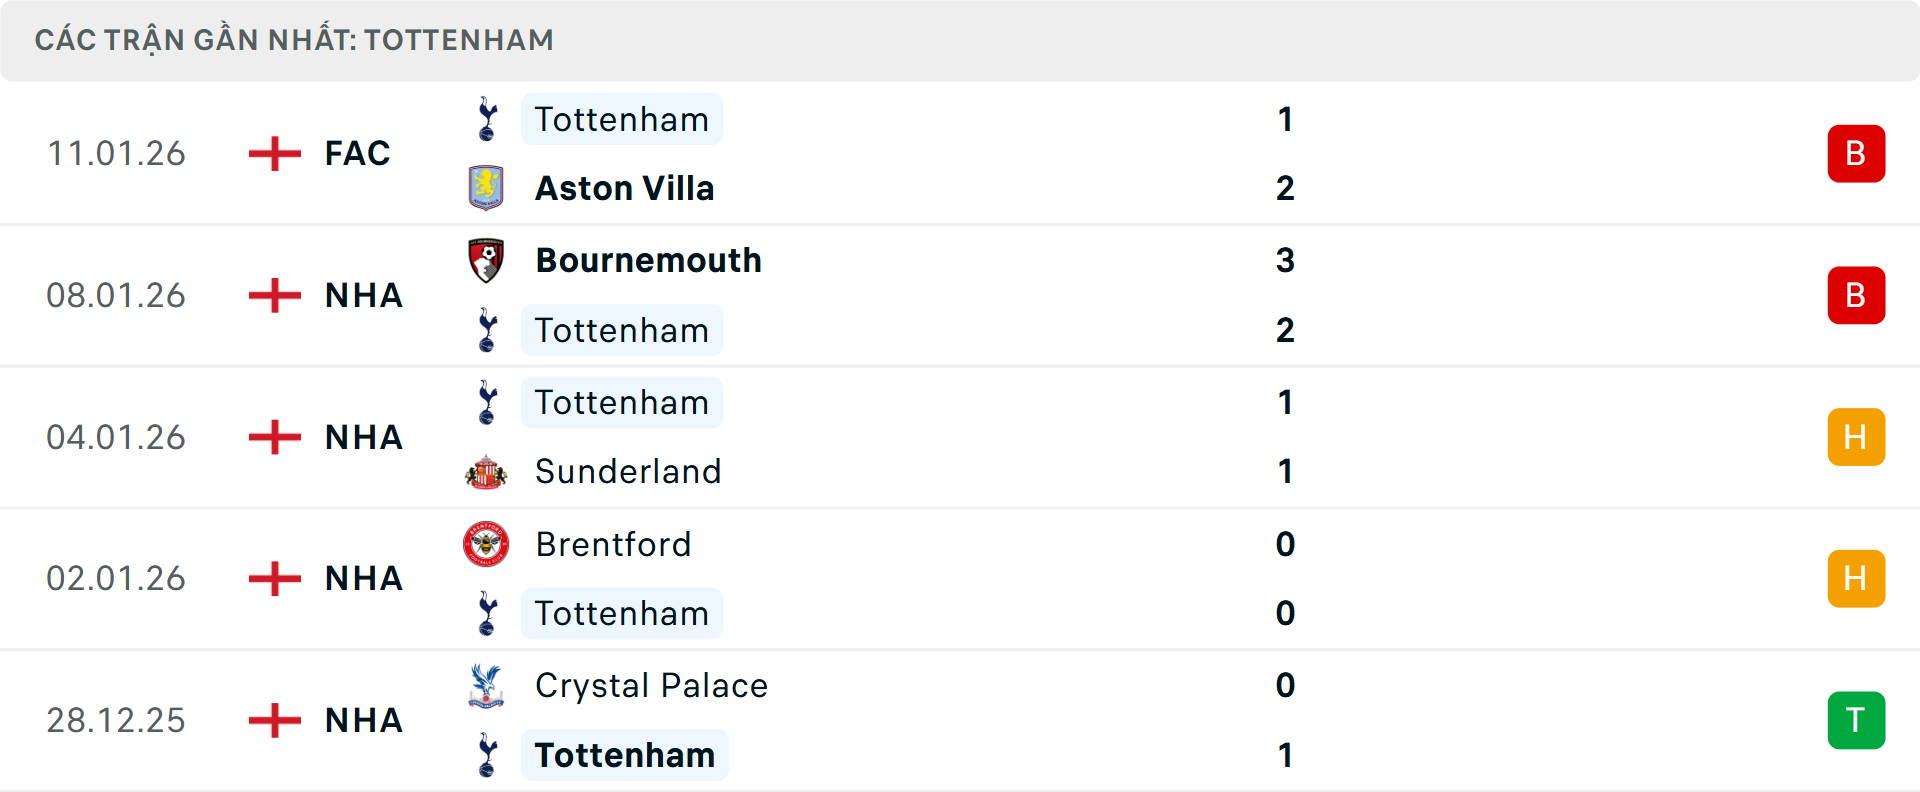Expand the NHA label on the 04.01.26 row
1920x792 pixels.
tap(363, 437)
